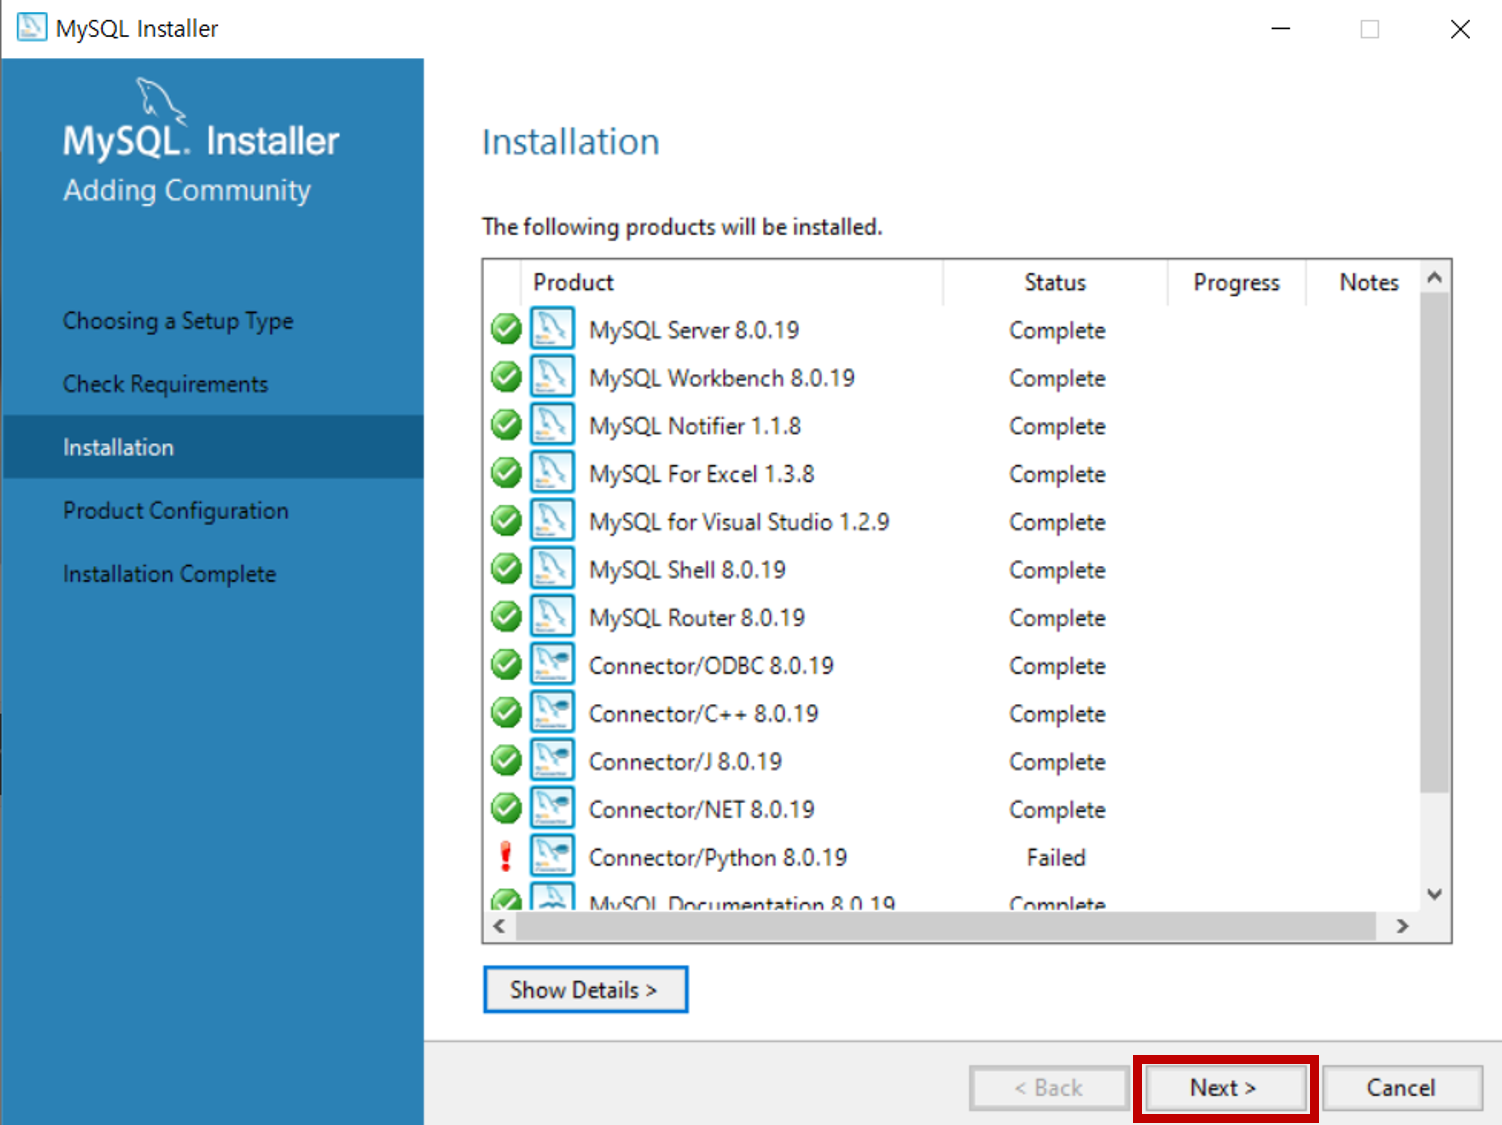This screenshot has height=1125, width=1502.
Task: Click the green checkmark beside MySQL Workbench
Action: coord(506,377)
